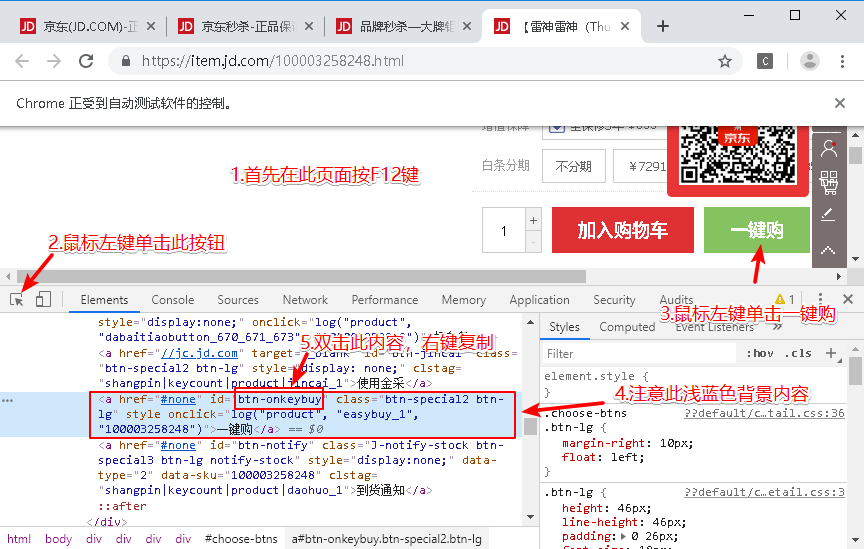Click the Elements panel vertical scrollbar thumb

tap(530, 427)
